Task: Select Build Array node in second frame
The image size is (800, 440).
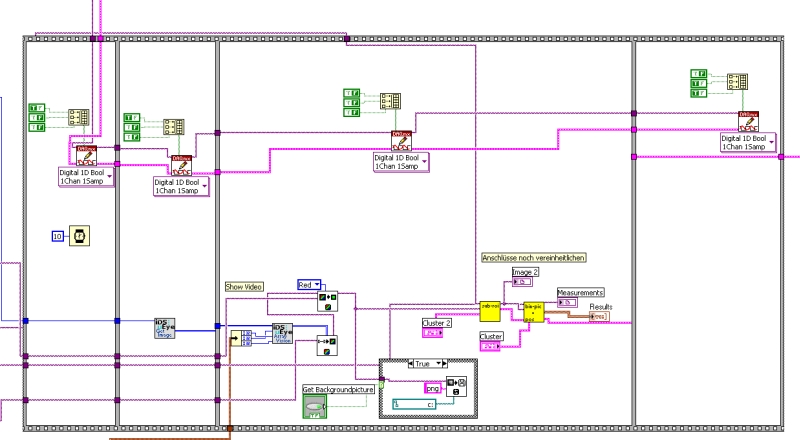Action: click(x=173, y=127)
